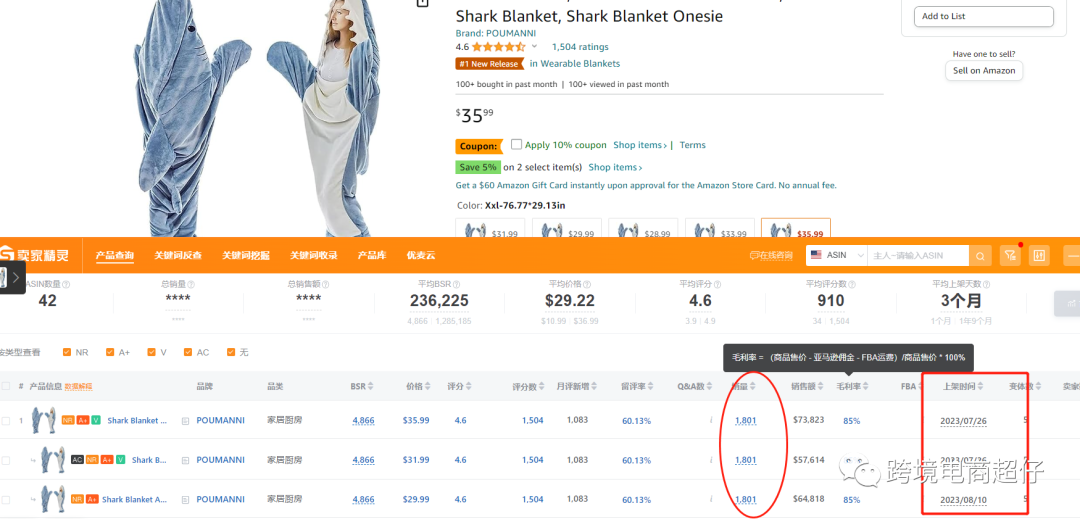1080x519 pixels.
Task: Sort by the 价格 column arrows
Action: tap(429, 386)
